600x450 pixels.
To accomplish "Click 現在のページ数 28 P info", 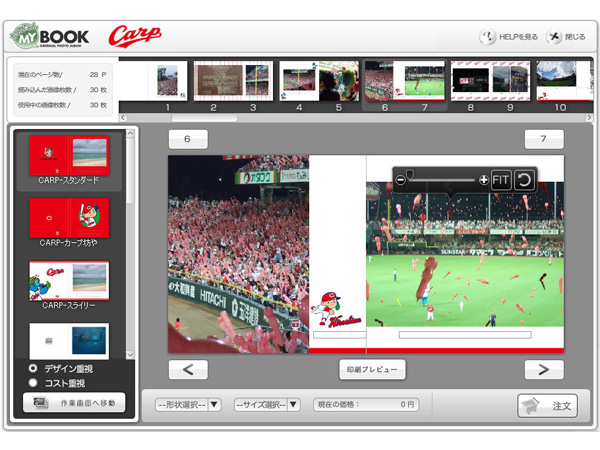I will coord(62,75).
